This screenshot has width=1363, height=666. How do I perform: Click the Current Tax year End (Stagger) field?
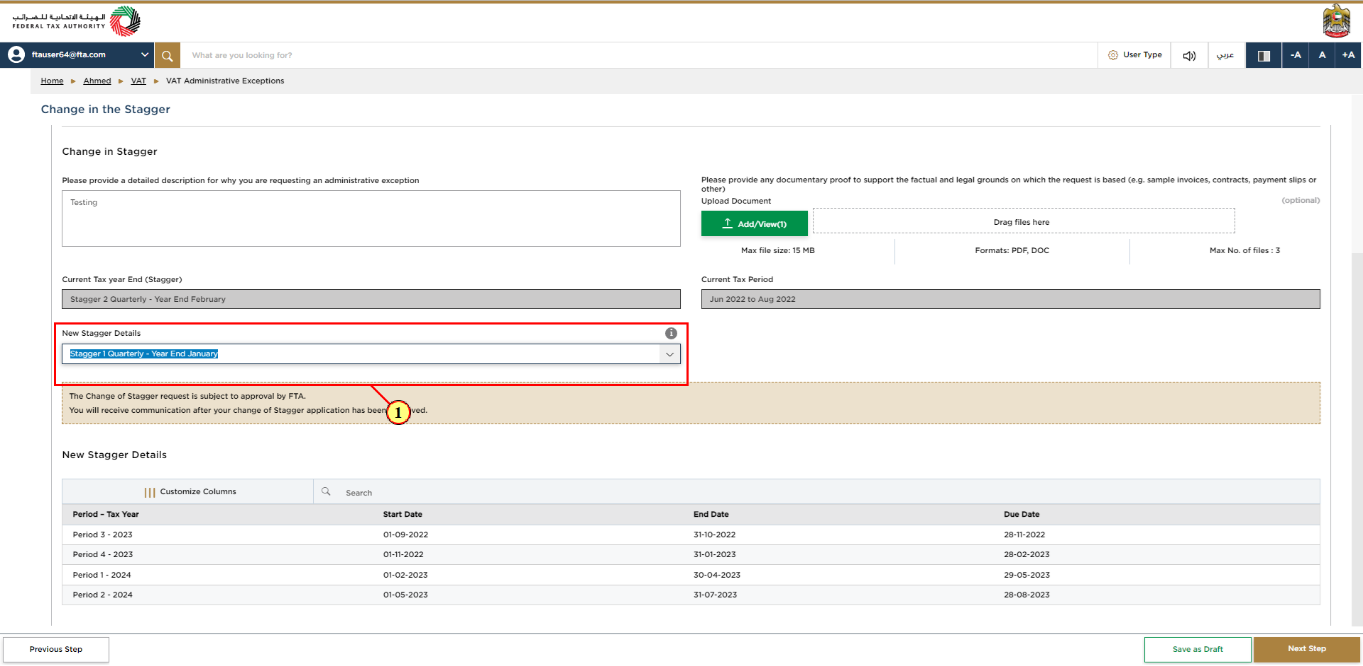coord(371,299)
